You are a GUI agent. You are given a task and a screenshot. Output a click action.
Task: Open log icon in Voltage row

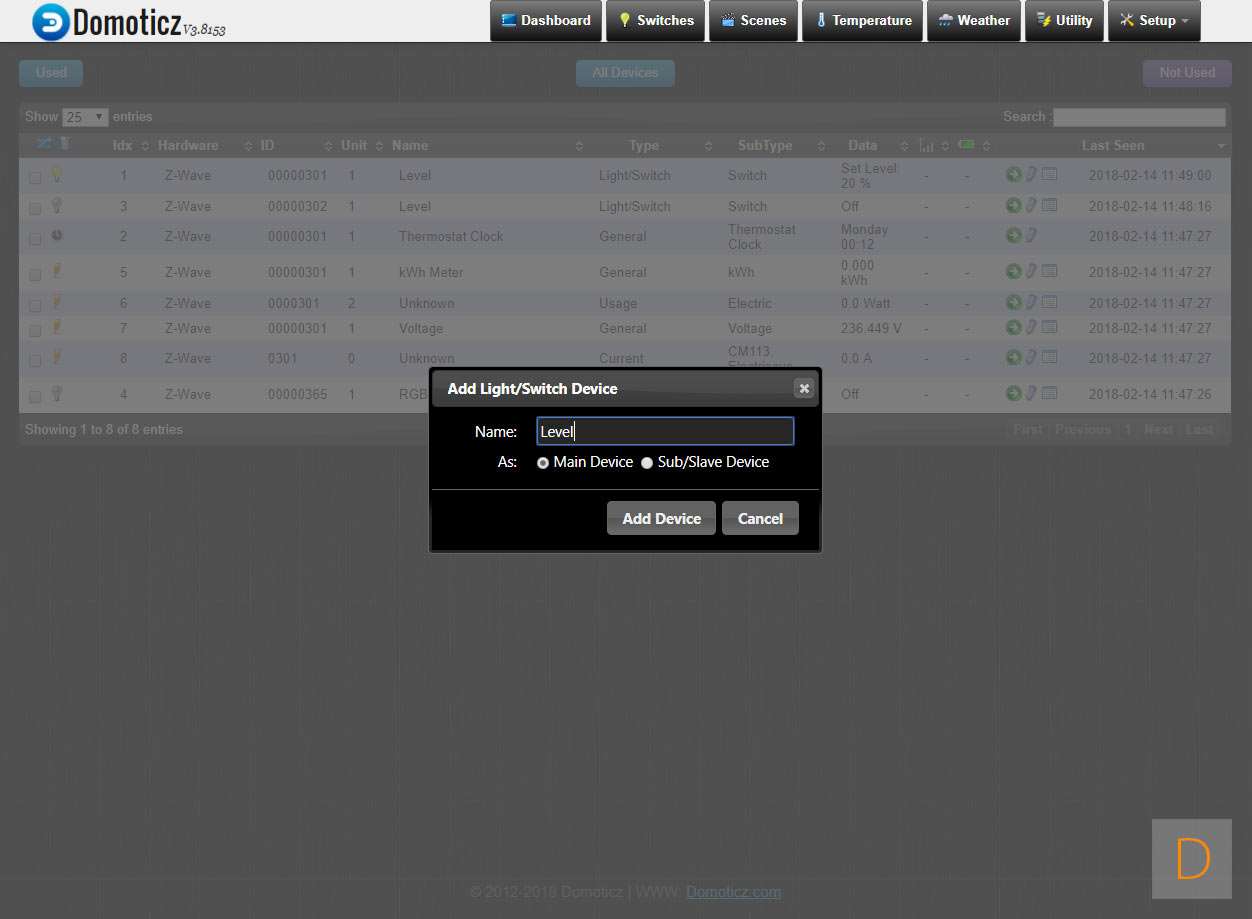click(x=1049, y=327)
